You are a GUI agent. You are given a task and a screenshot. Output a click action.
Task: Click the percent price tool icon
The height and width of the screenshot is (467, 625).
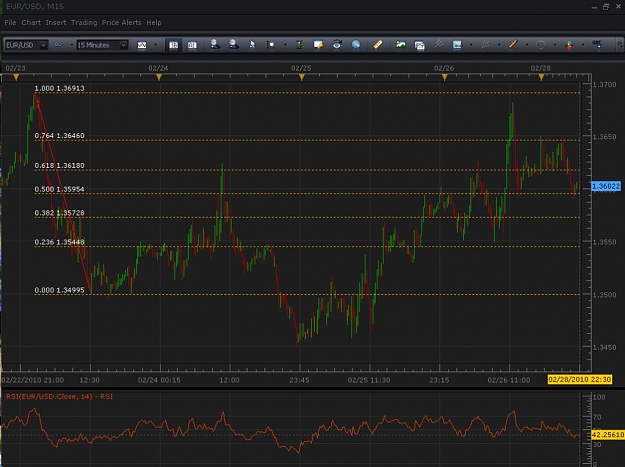(597, 44)
